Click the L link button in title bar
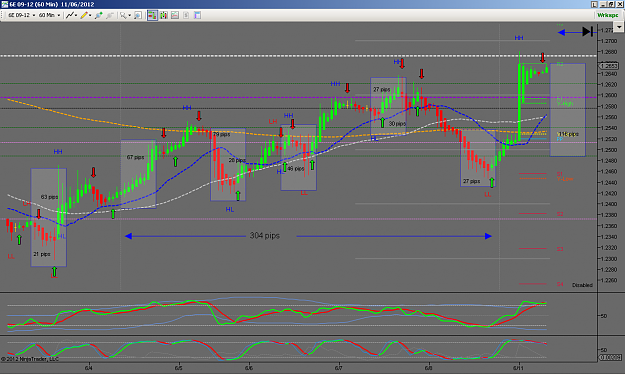 coord(594,4)
